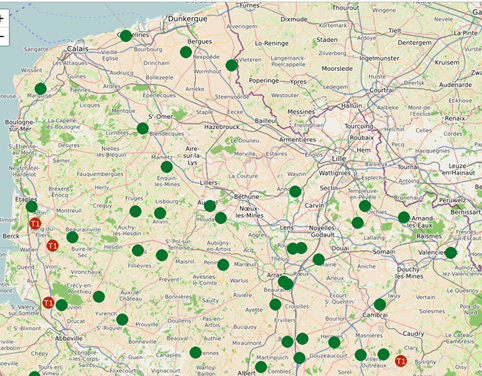The width and height of the screenshot is (482, 376).
Task: Select the green marker near Annœullin
Action: click(295, 191)
